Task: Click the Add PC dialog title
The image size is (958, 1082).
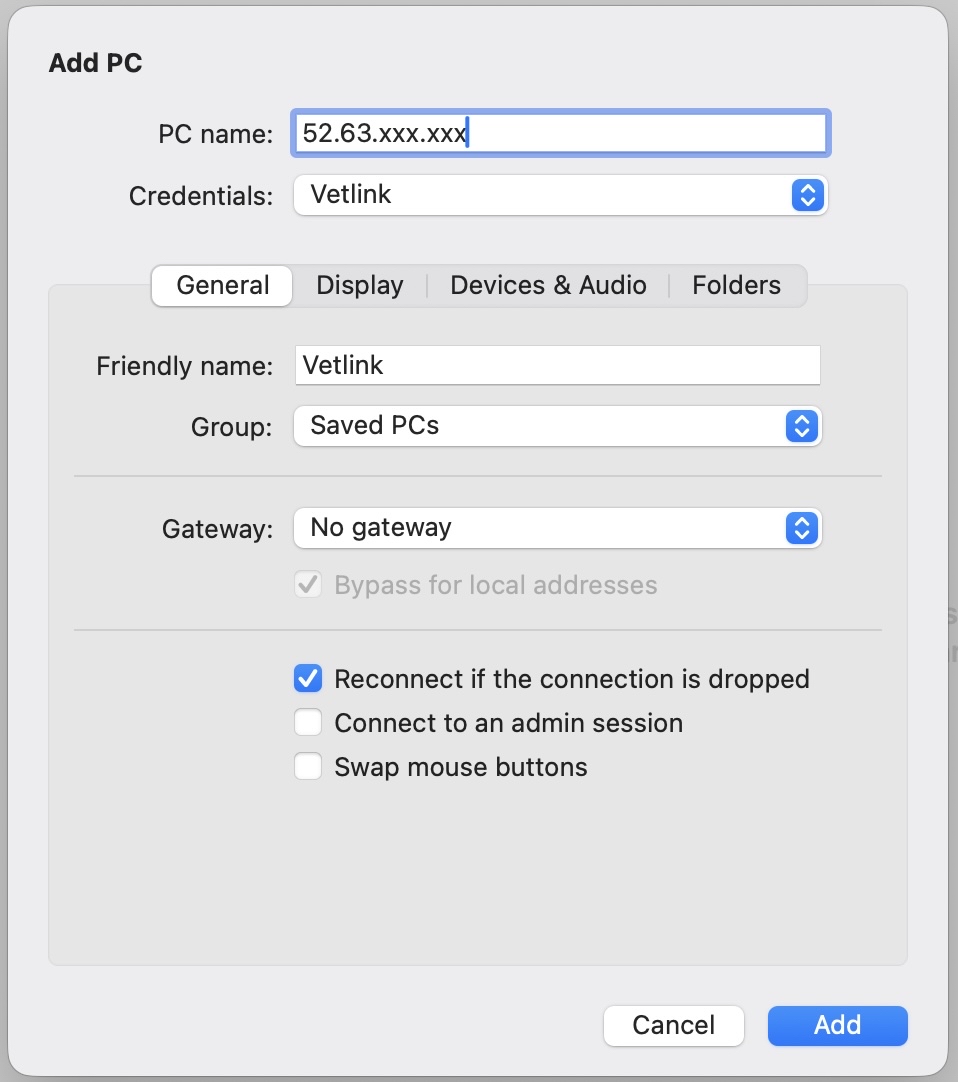Action: (x=96, y=63)
